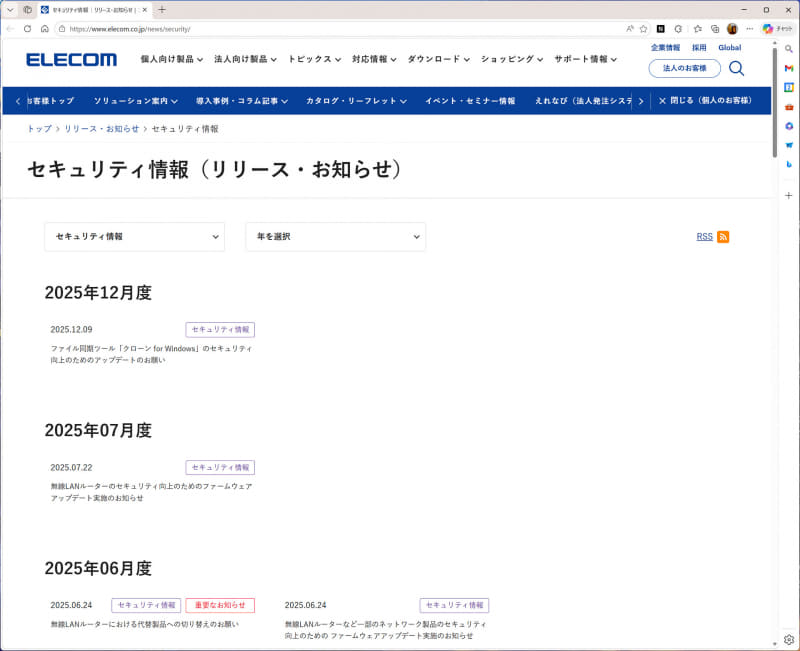The image size is (800, 651).
Task: Open the セキュリティ情報 category dropdown
Action: (134, 236)
